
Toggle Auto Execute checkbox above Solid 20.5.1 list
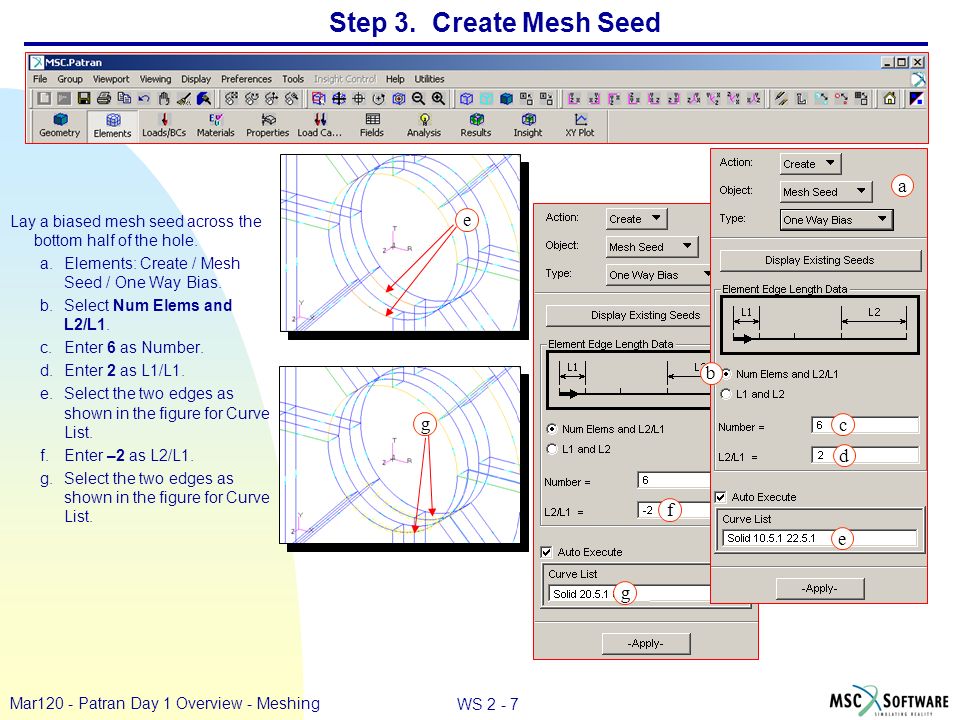point(547,552)
